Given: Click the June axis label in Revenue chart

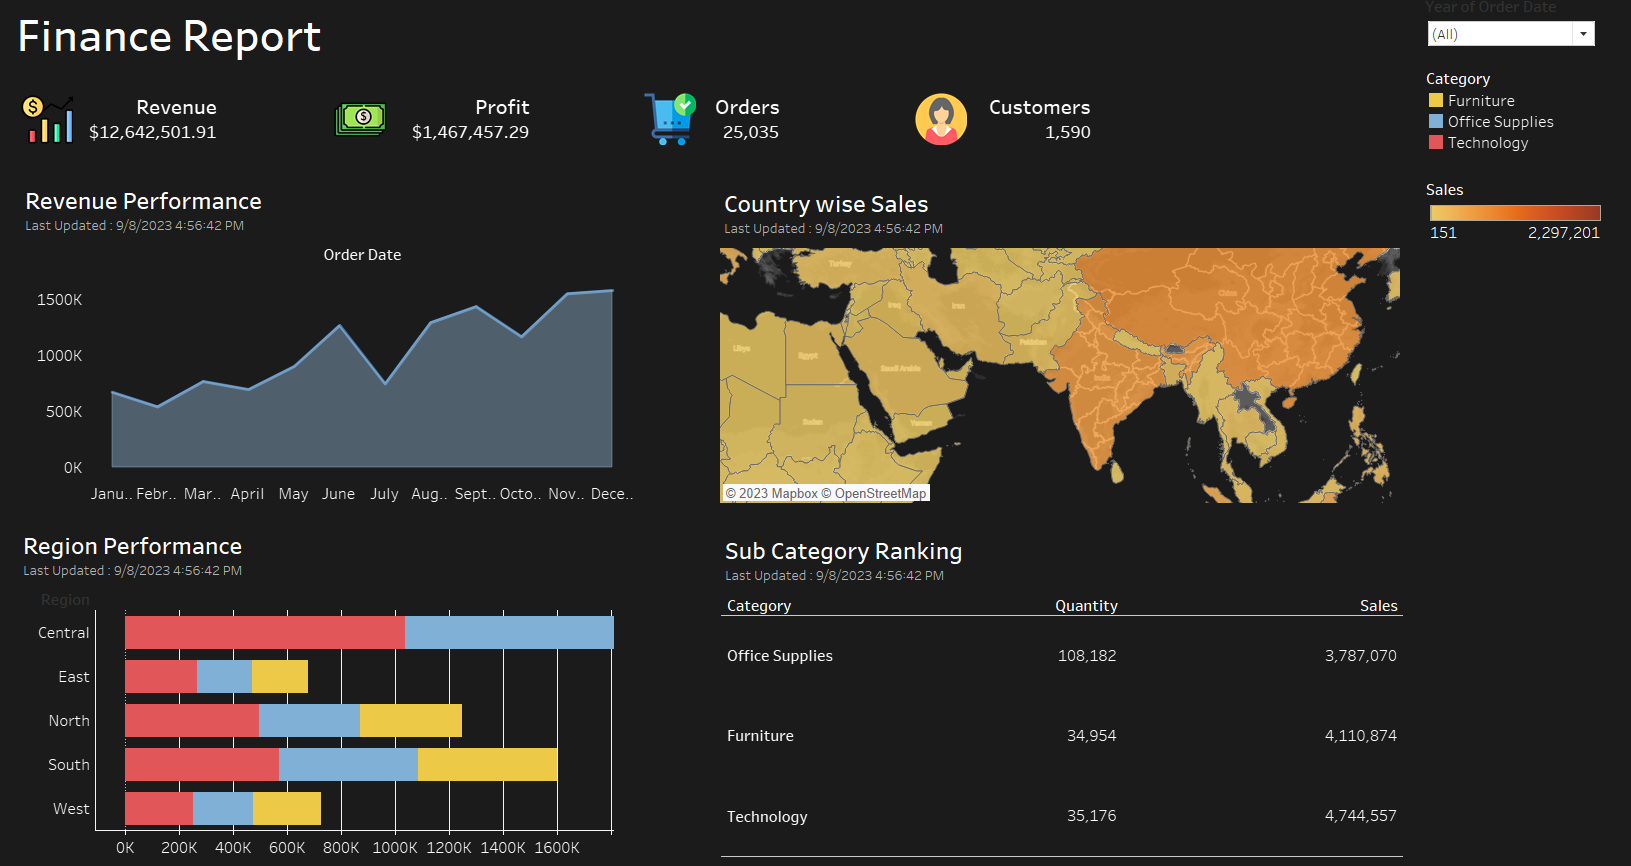Looking at the screenshot, I should click(338, 494).
